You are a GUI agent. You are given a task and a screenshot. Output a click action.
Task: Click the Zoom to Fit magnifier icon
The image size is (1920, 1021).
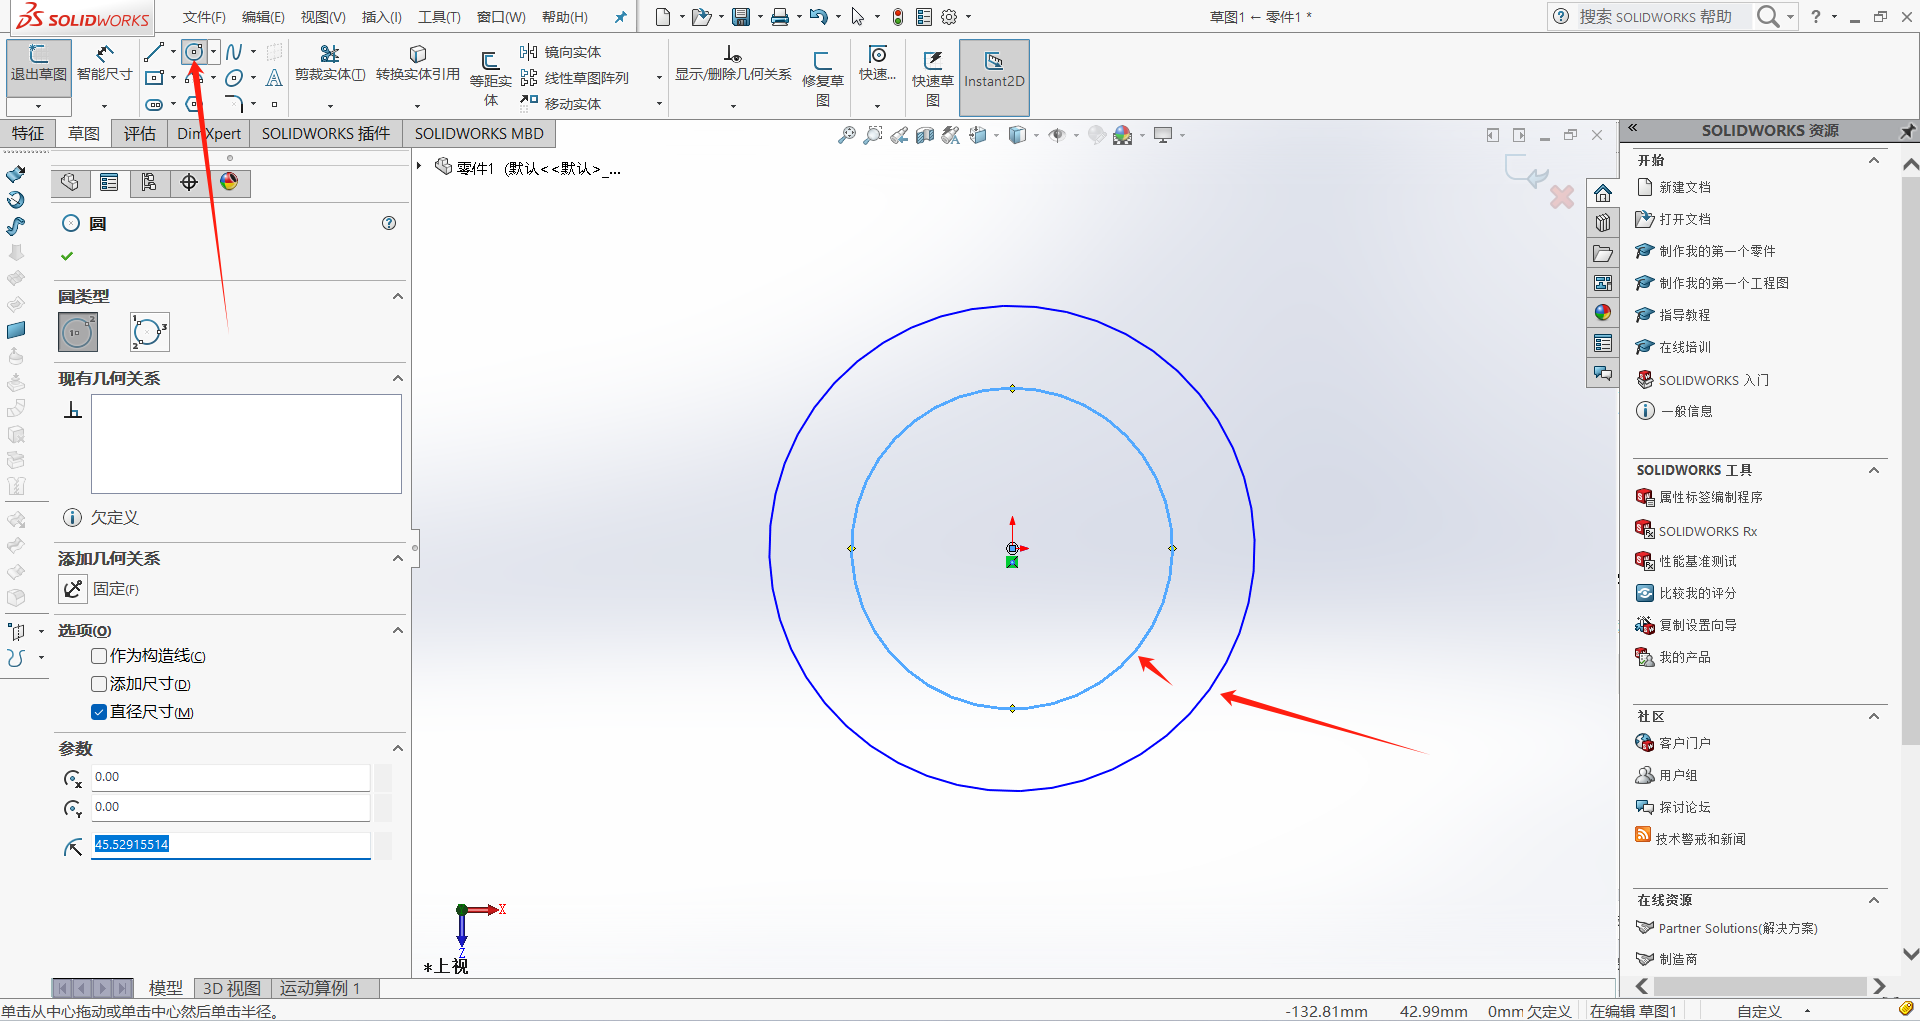847,135
